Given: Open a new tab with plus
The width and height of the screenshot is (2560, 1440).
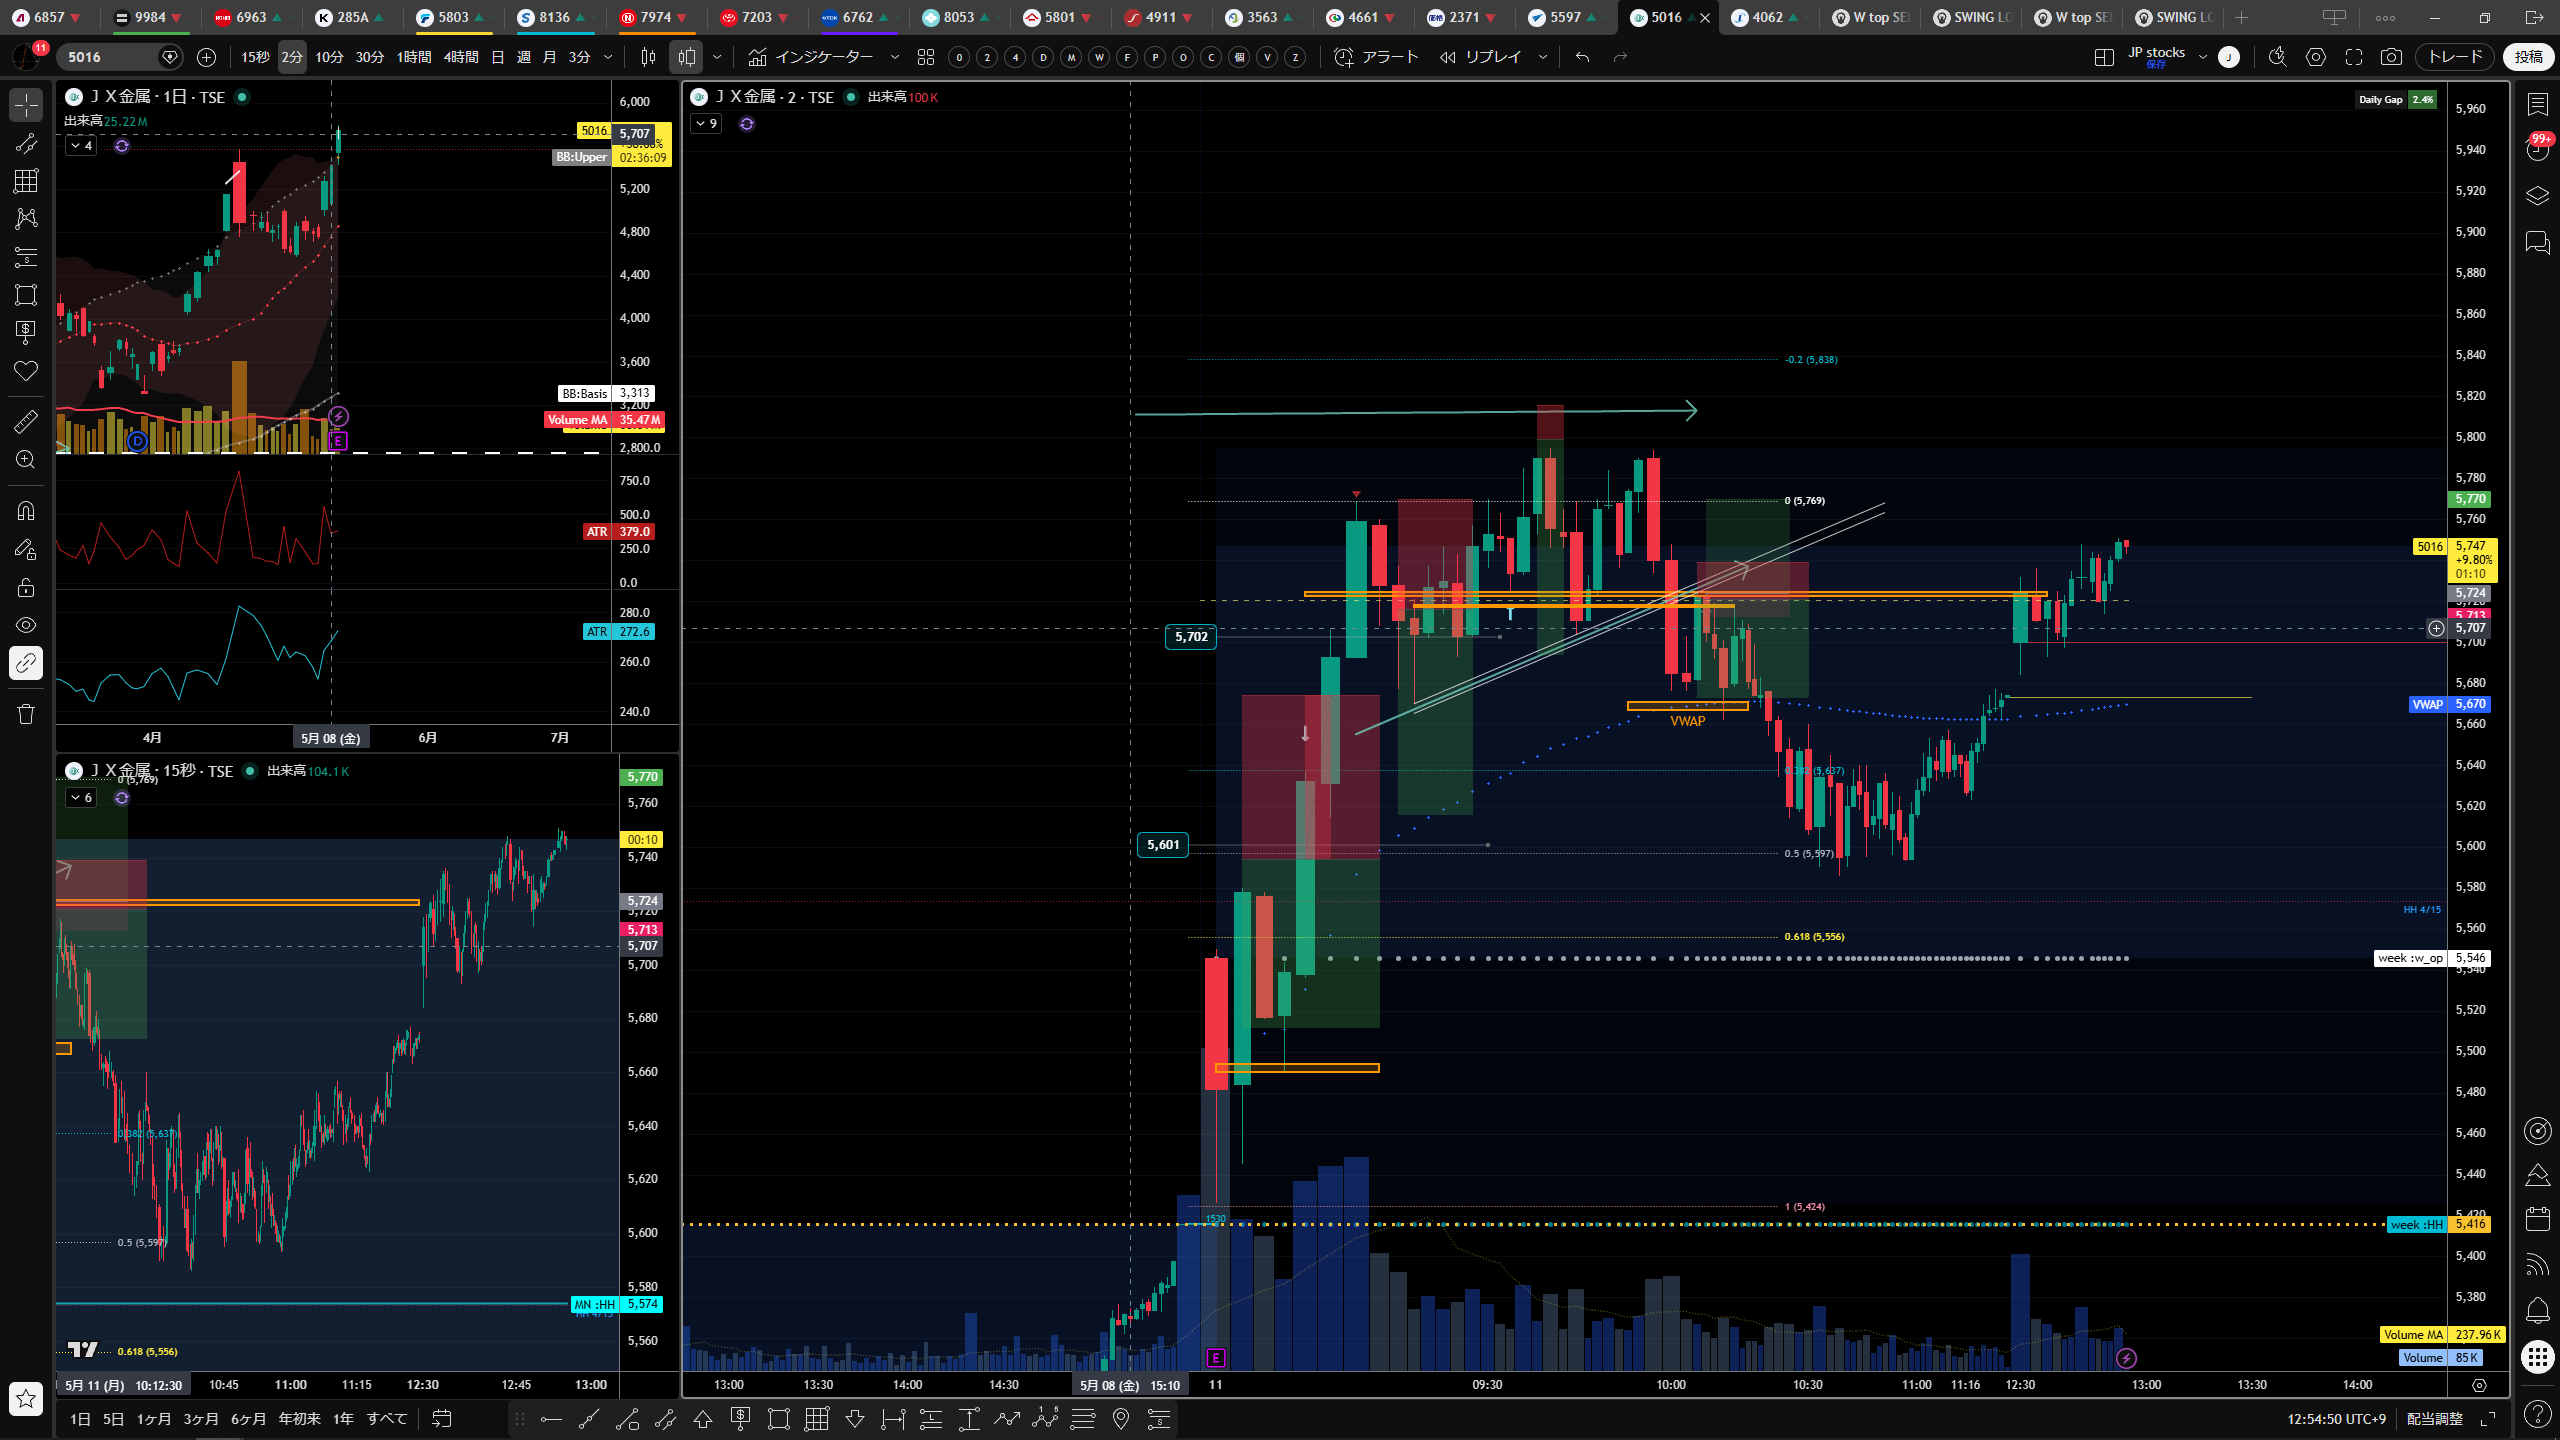Looking at the screenshot, I should pyautogui.click(x=2241, y=17).
